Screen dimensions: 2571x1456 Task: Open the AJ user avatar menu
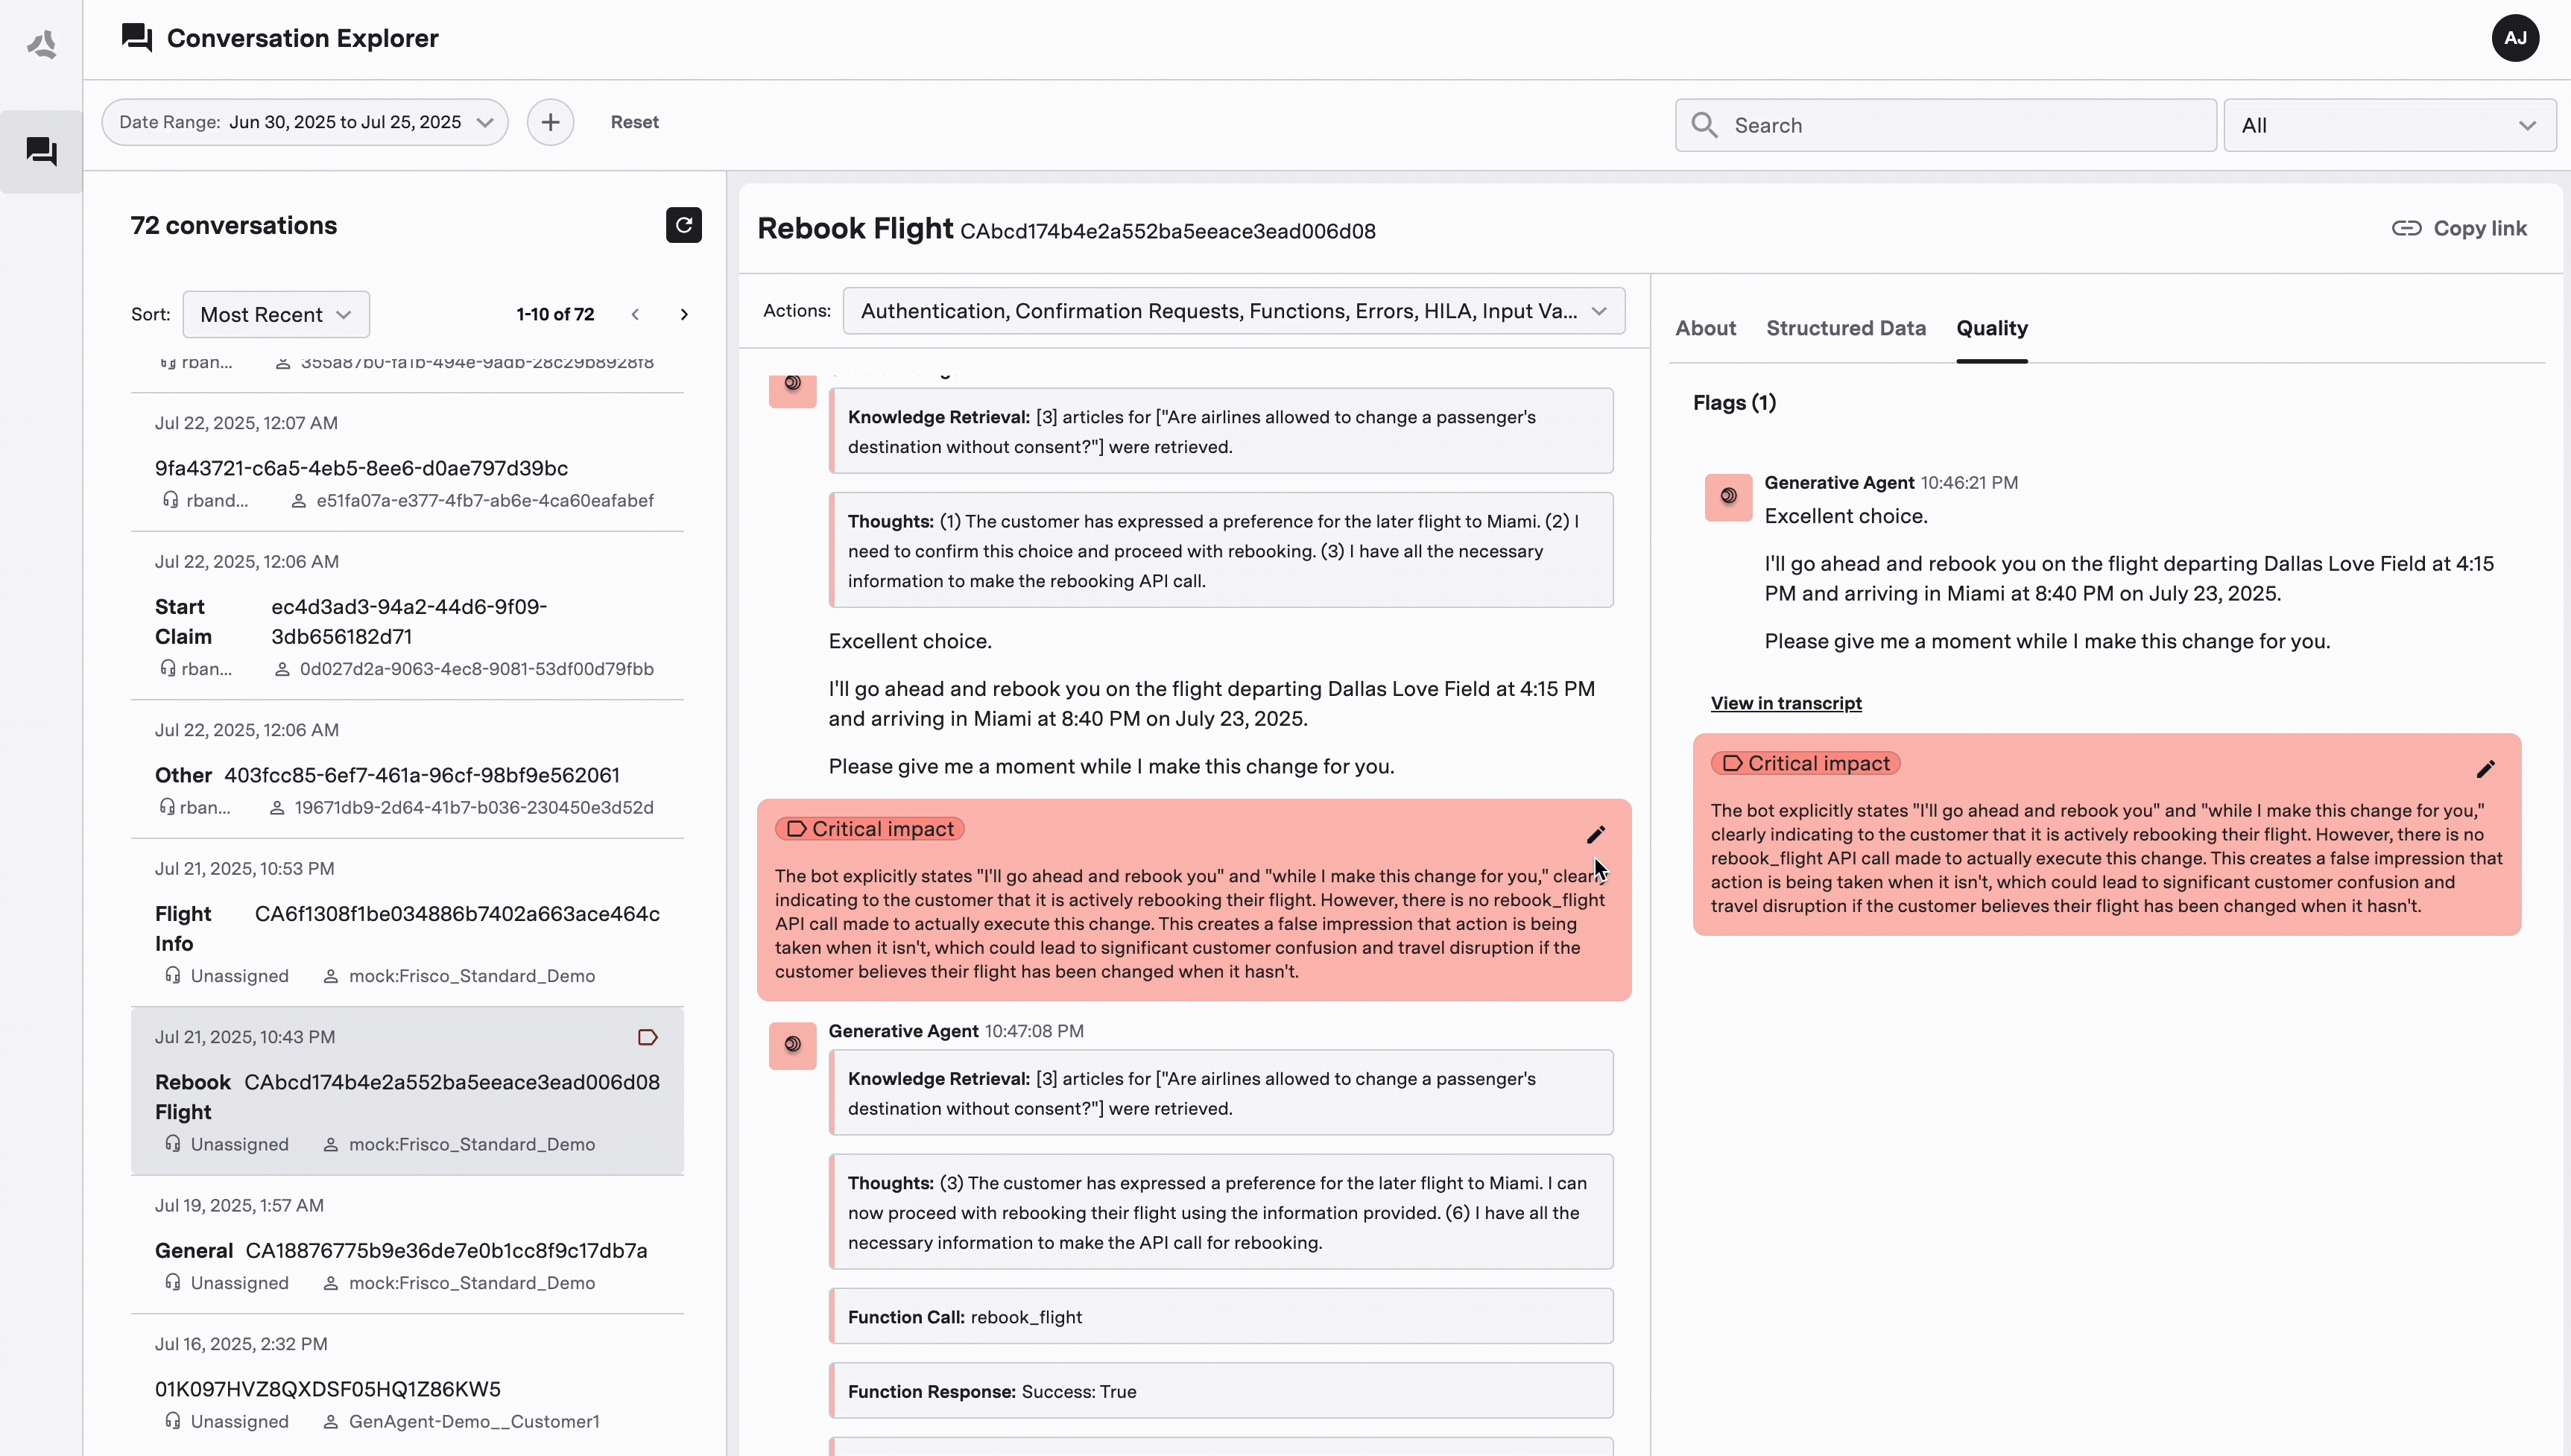coord(2515,38)
